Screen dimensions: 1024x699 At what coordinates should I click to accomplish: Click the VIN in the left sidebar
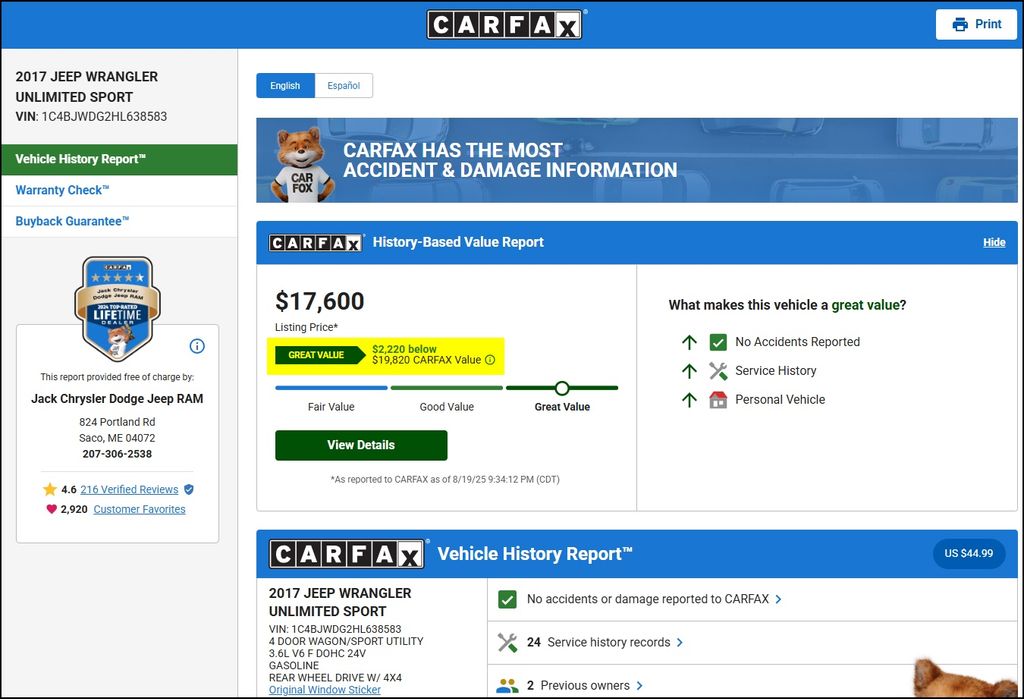click(91, 117)
